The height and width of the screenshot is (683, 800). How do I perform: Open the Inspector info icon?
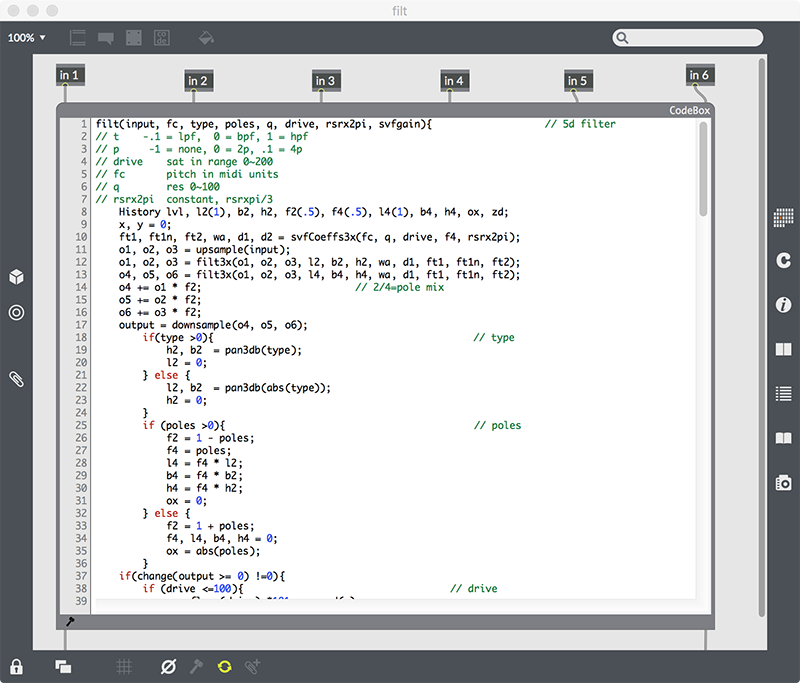(784, 304)
